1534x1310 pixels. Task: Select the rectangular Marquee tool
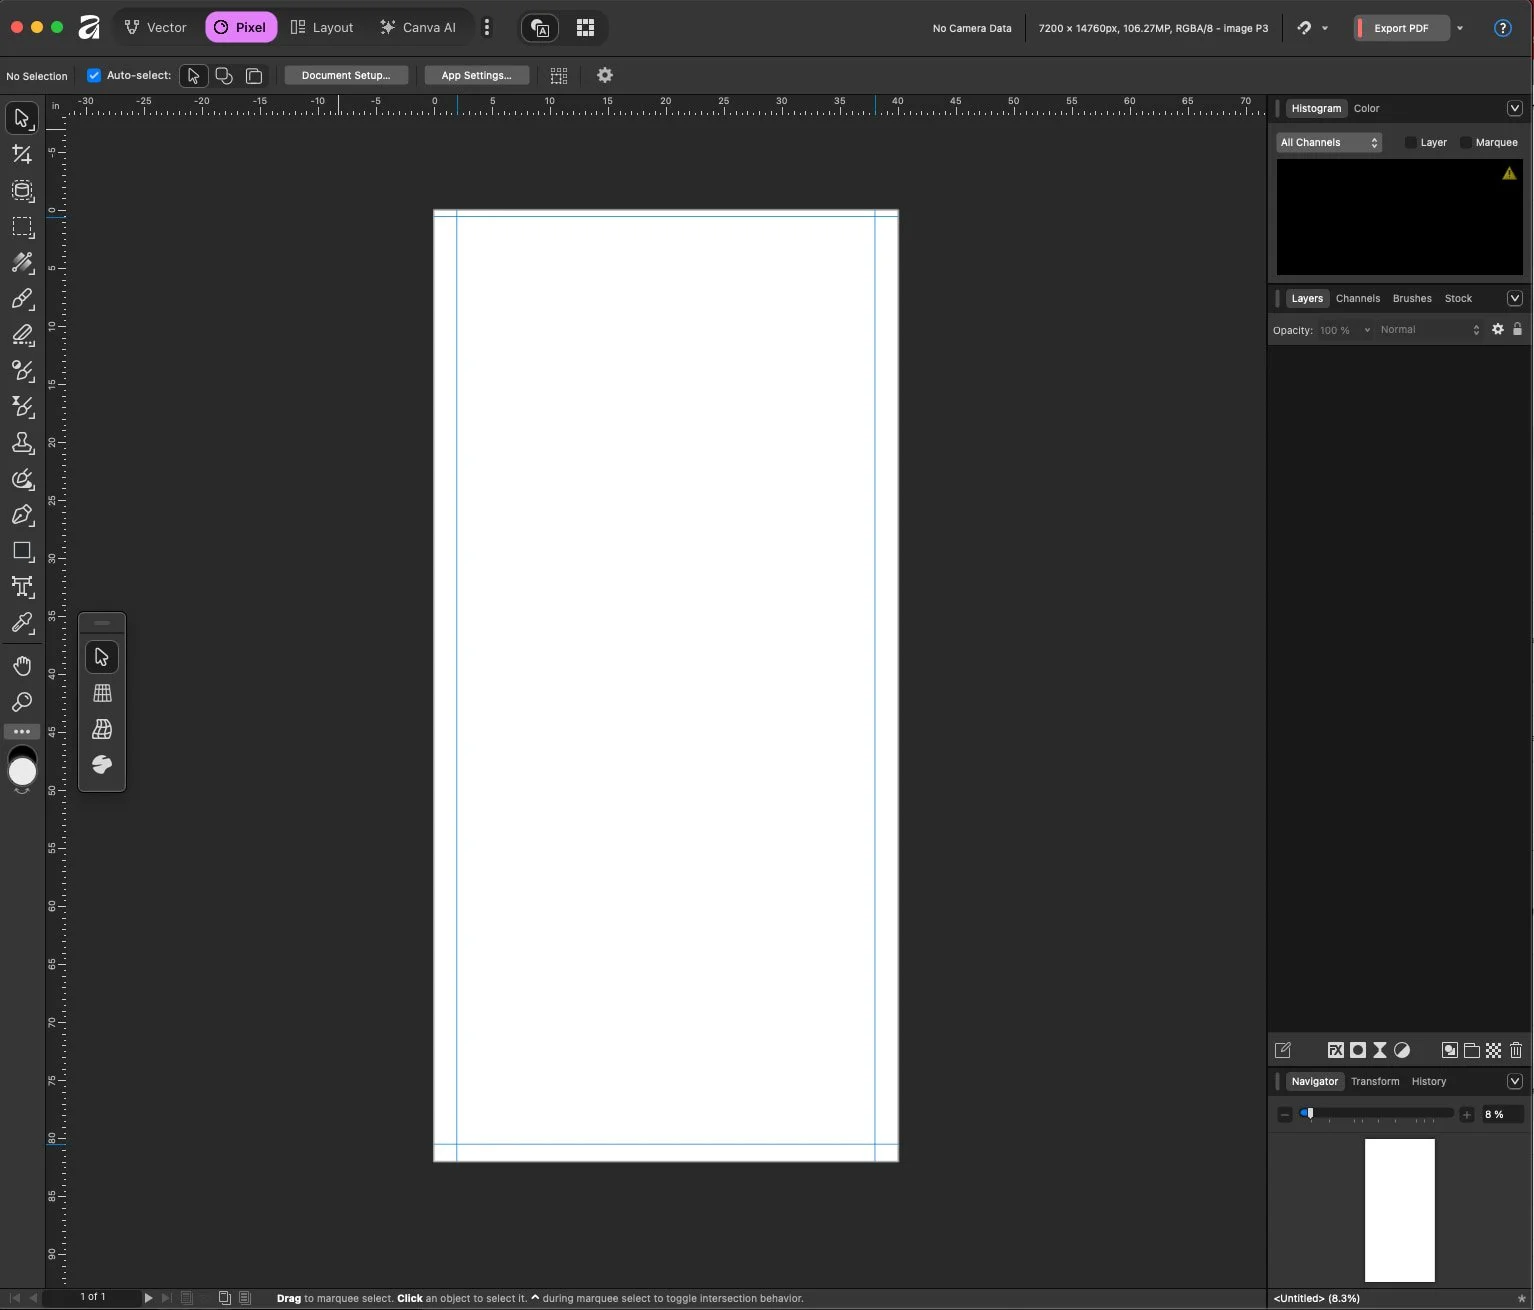pos(22,227)
